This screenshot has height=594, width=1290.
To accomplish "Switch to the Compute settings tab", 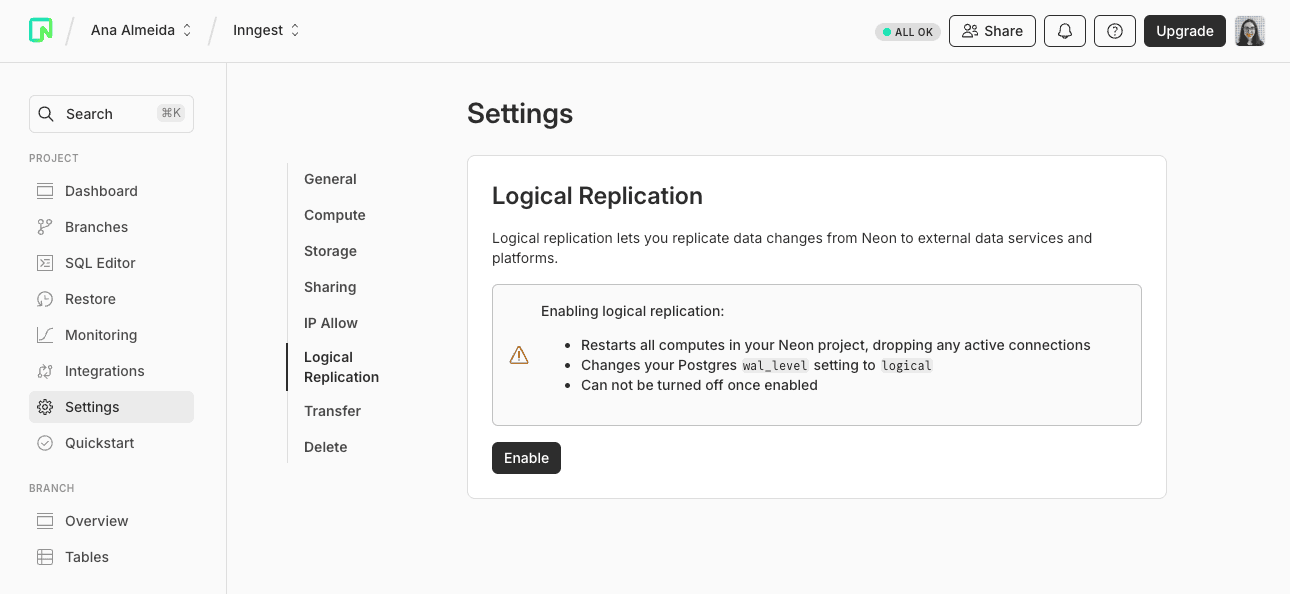I will point(334,215).
